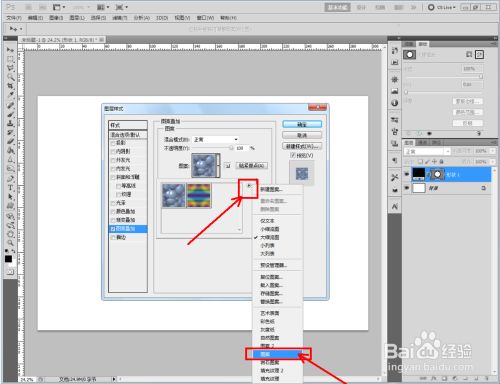Hide the shape layer via eye icon
500x384 pixels.
pos(407,174)
